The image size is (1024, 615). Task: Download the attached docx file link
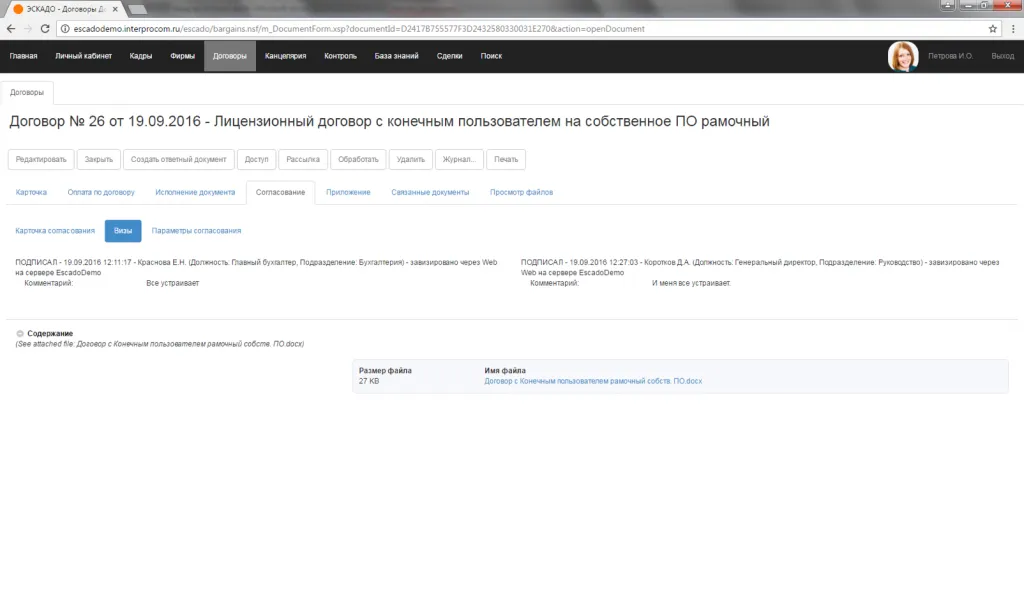point(593,381)
